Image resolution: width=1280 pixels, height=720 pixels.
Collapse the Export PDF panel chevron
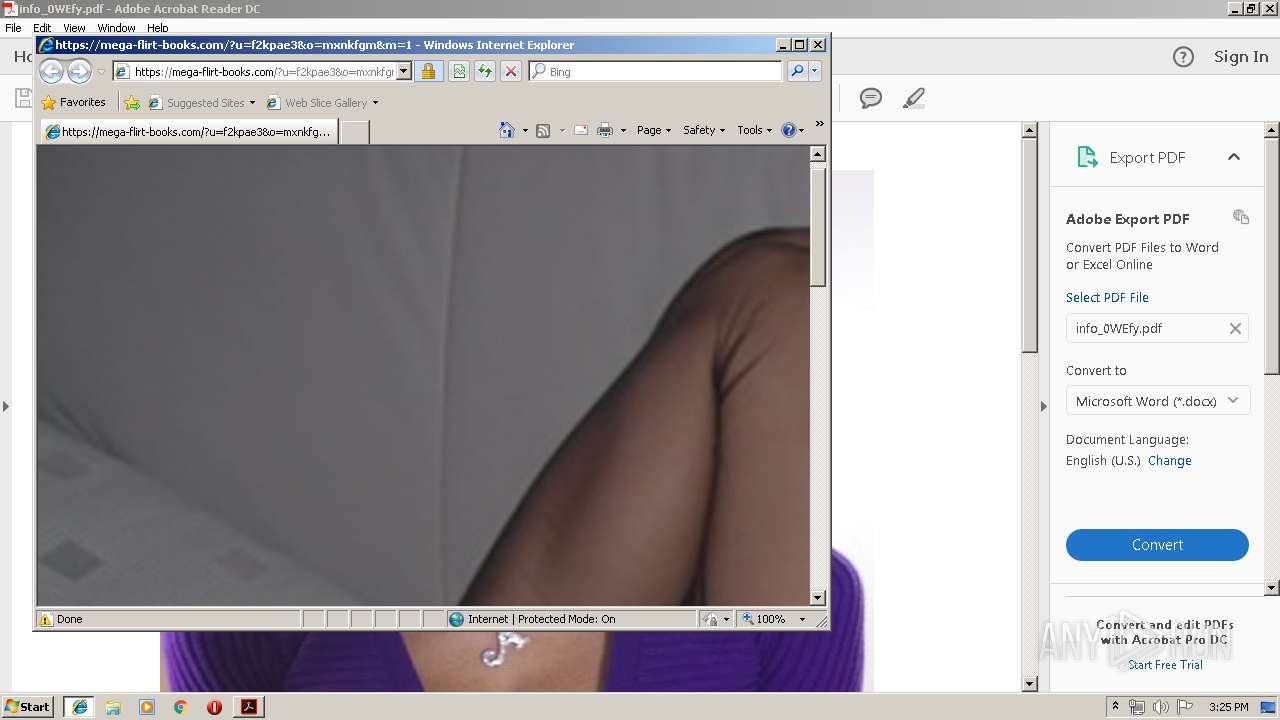(x=1234, y=157)
